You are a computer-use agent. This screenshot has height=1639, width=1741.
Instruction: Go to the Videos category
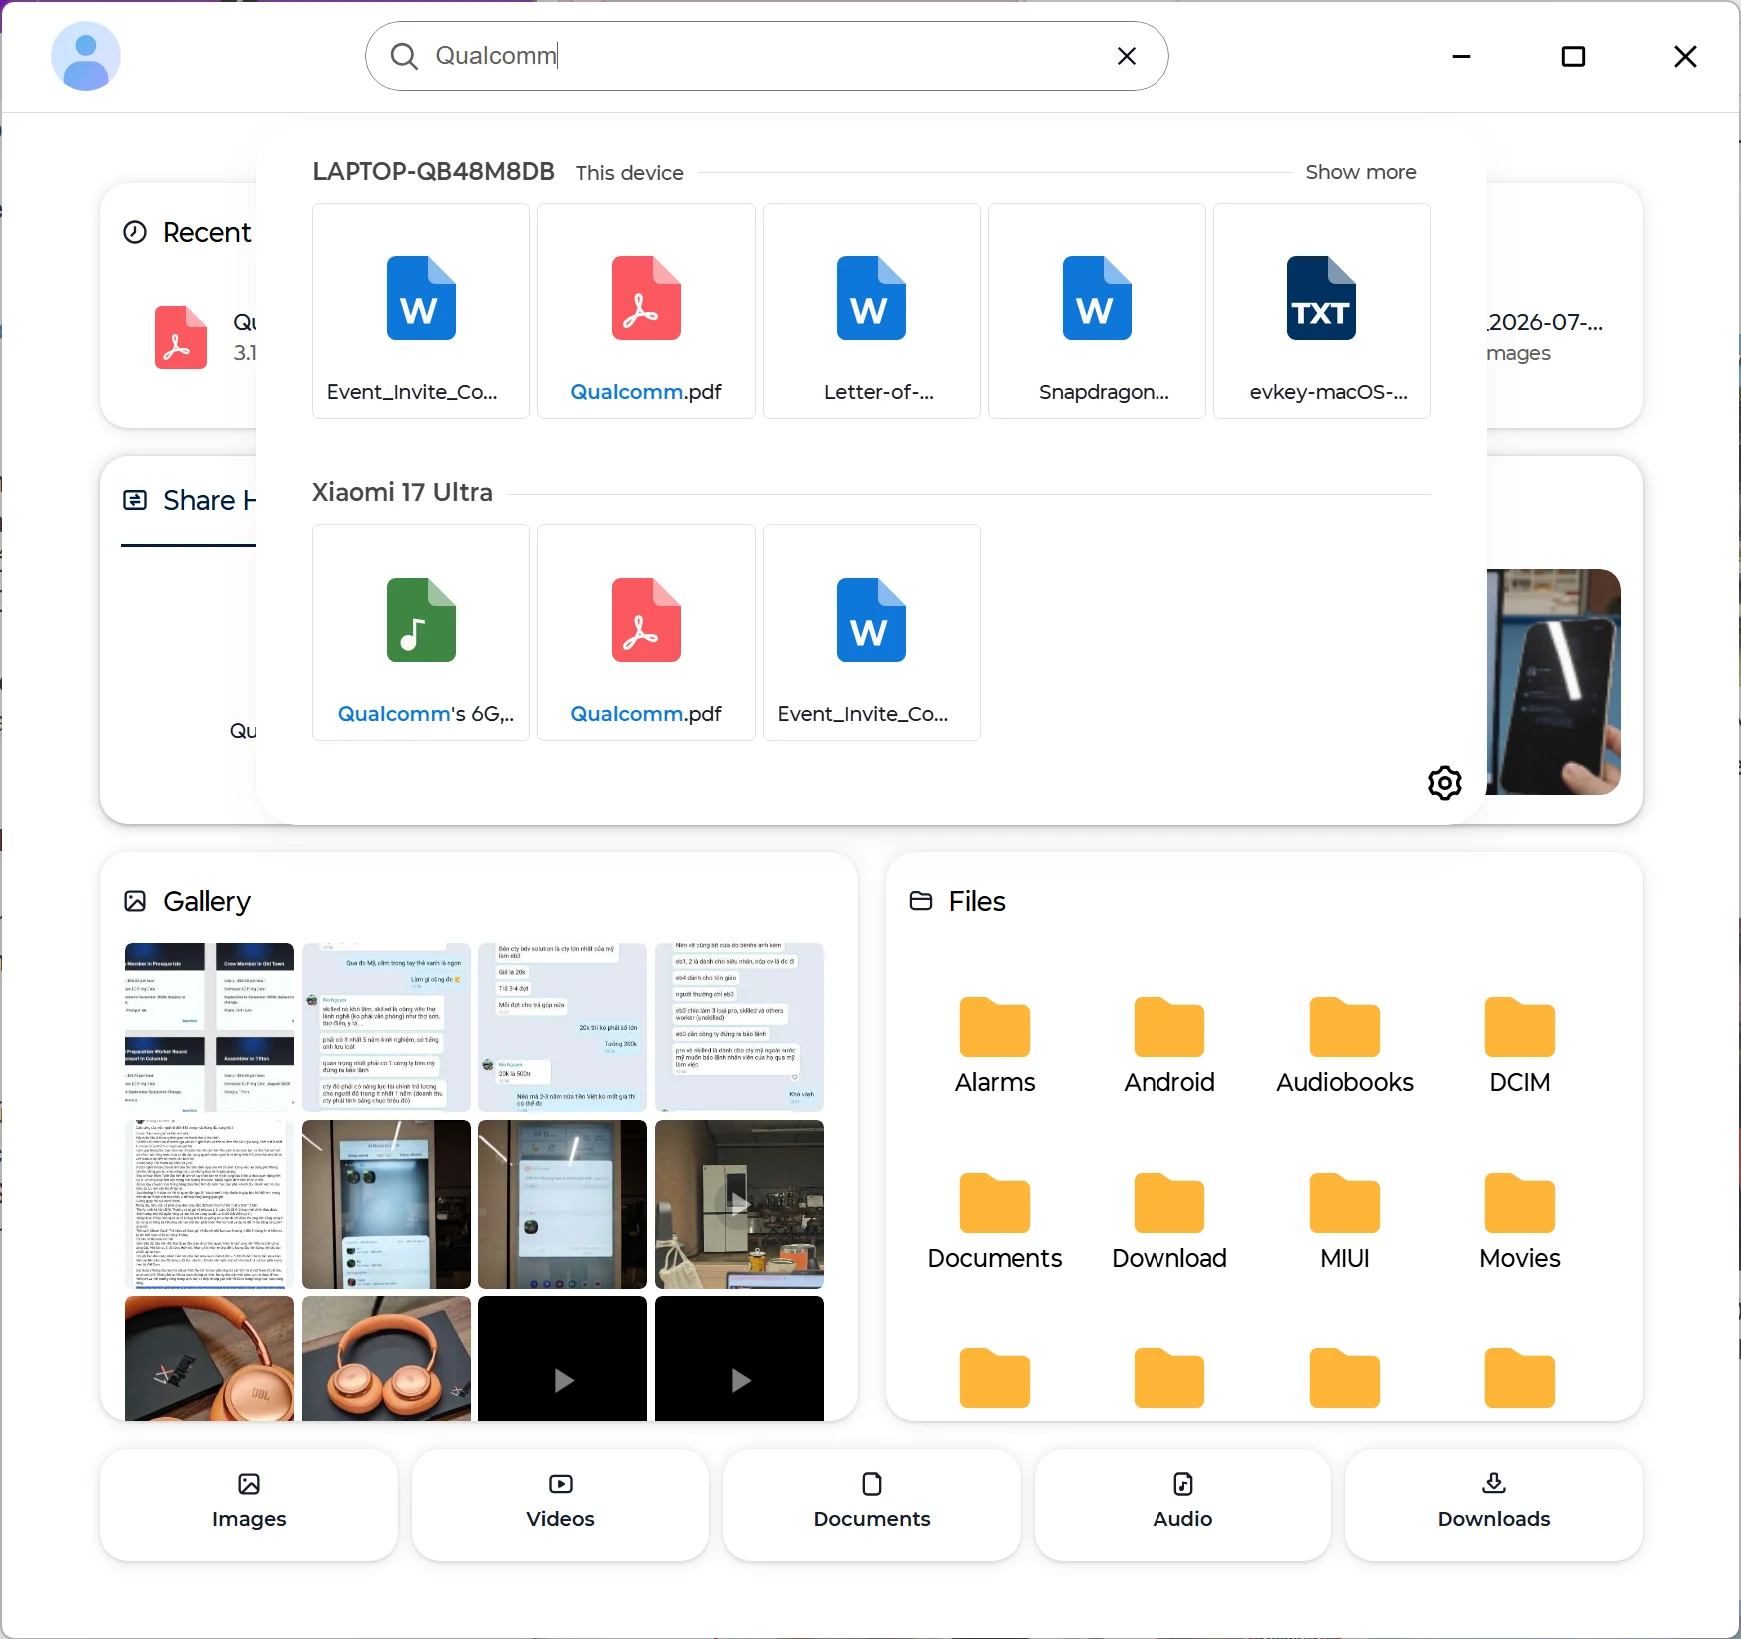(560, 1504)
